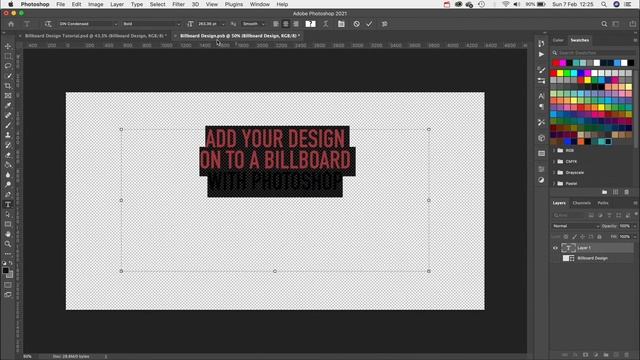Switch to the Paths tab
Image resolution: width=640 pixels, height=360 pixels.
[603, 203]
